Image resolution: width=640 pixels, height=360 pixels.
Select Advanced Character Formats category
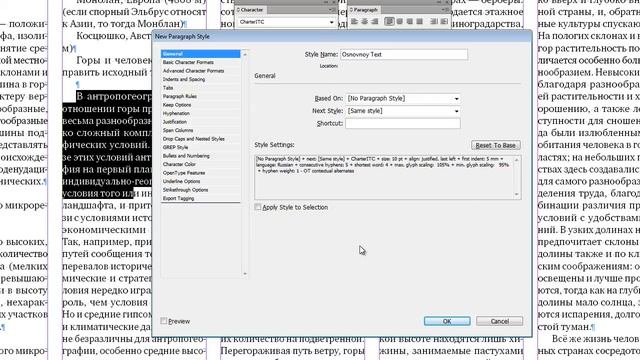tap(200, 71)
